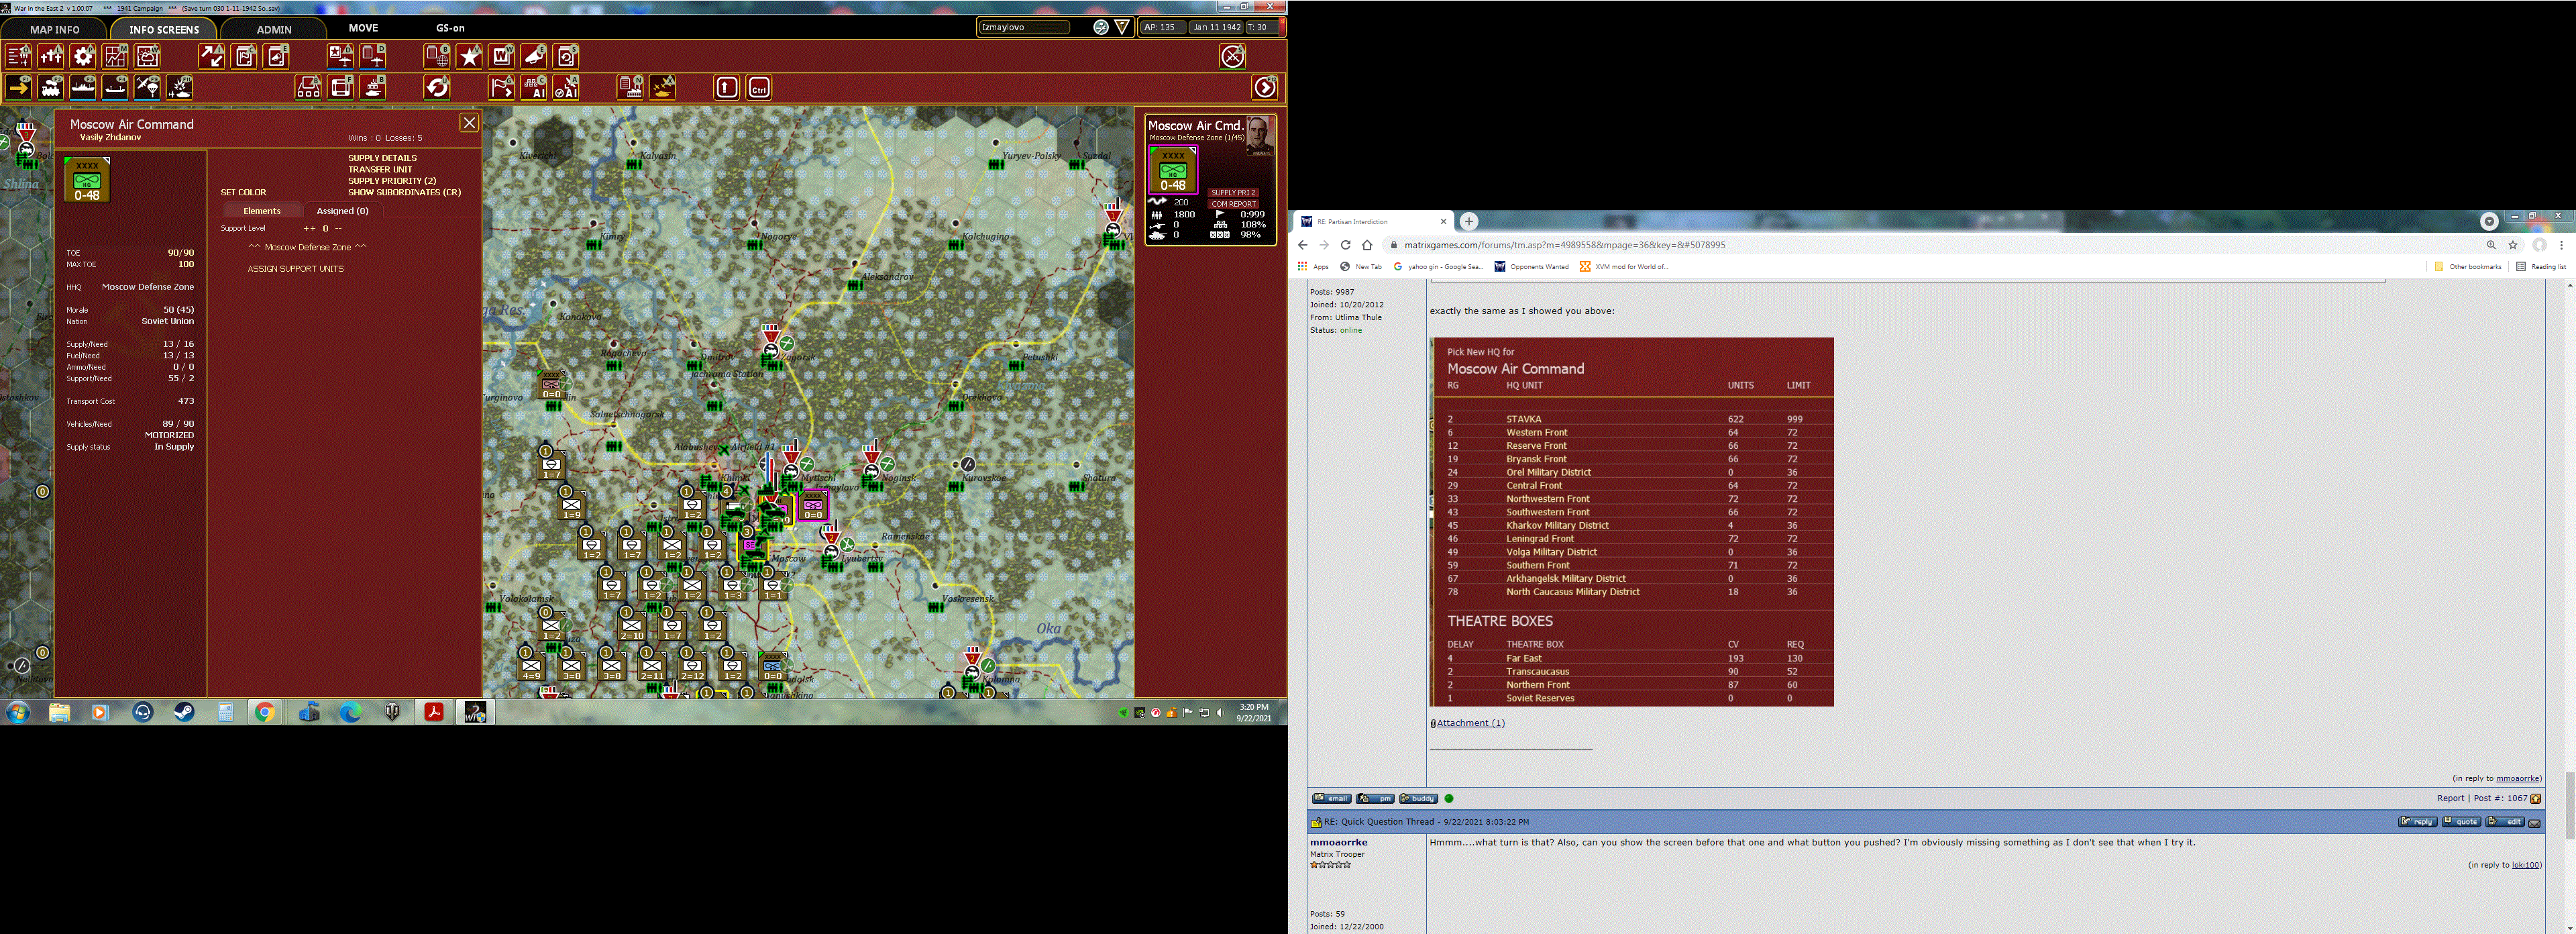Viewport: 2576px width, 934px height.
Task: Reload the forum page in Chrome
Action: click(1345, 245)
